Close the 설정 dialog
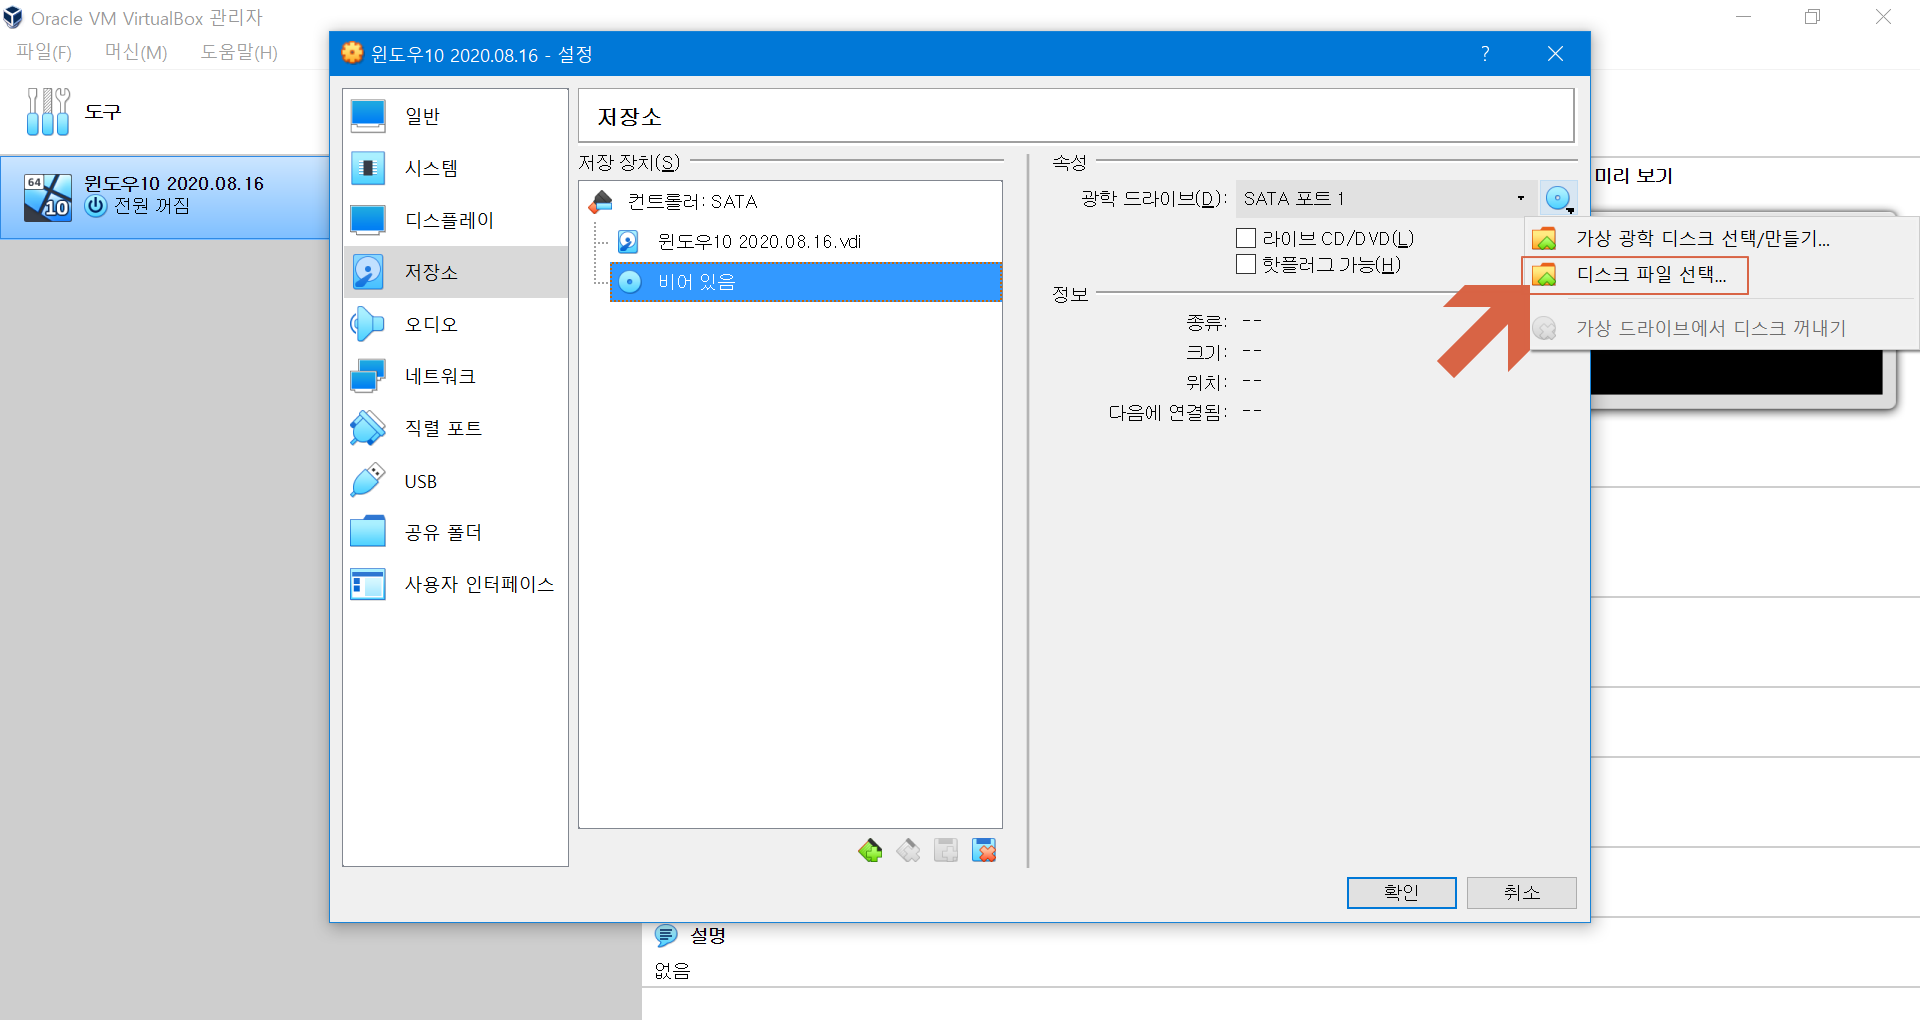Viewport: 1920px width, 1020px height. coord(1555,54)
